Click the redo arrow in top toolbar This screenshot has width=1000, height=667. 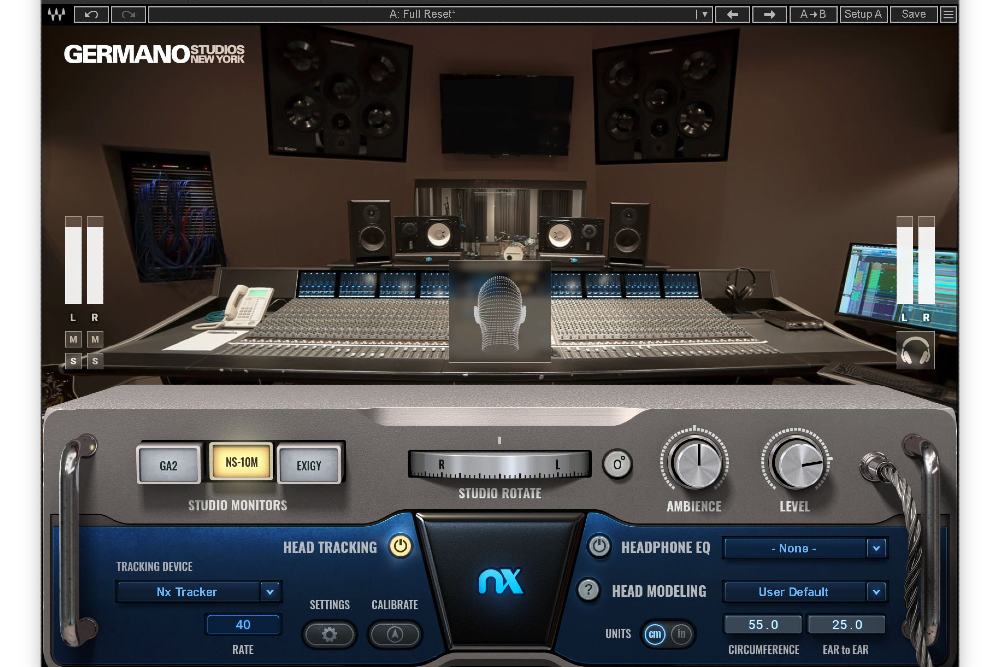[x=128, y=14]
